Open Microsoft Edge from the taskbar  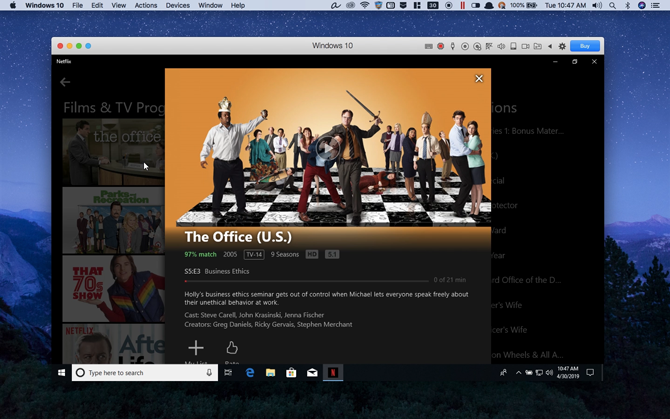tap(250, 372)
